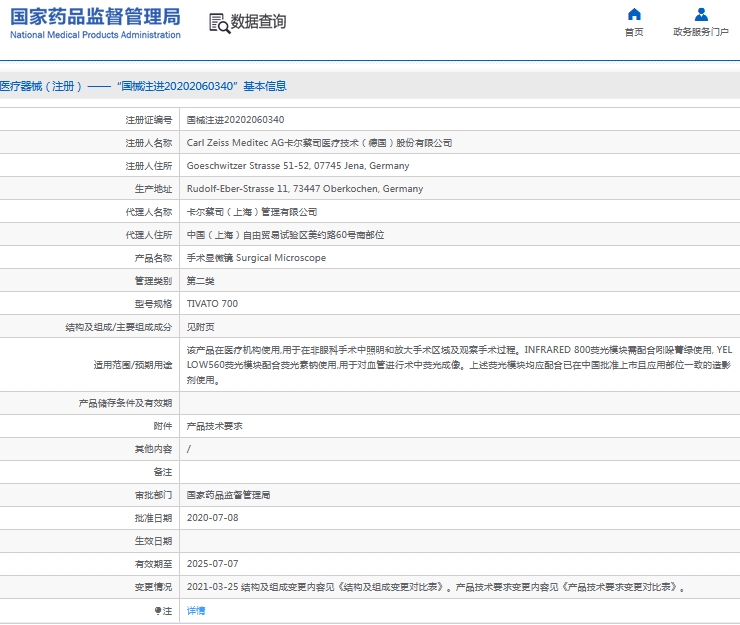Click the agent name 卡尔蔡司（上海）管理有限公司
The height and width of the screenshot is (625, 740).
(252, 212)
